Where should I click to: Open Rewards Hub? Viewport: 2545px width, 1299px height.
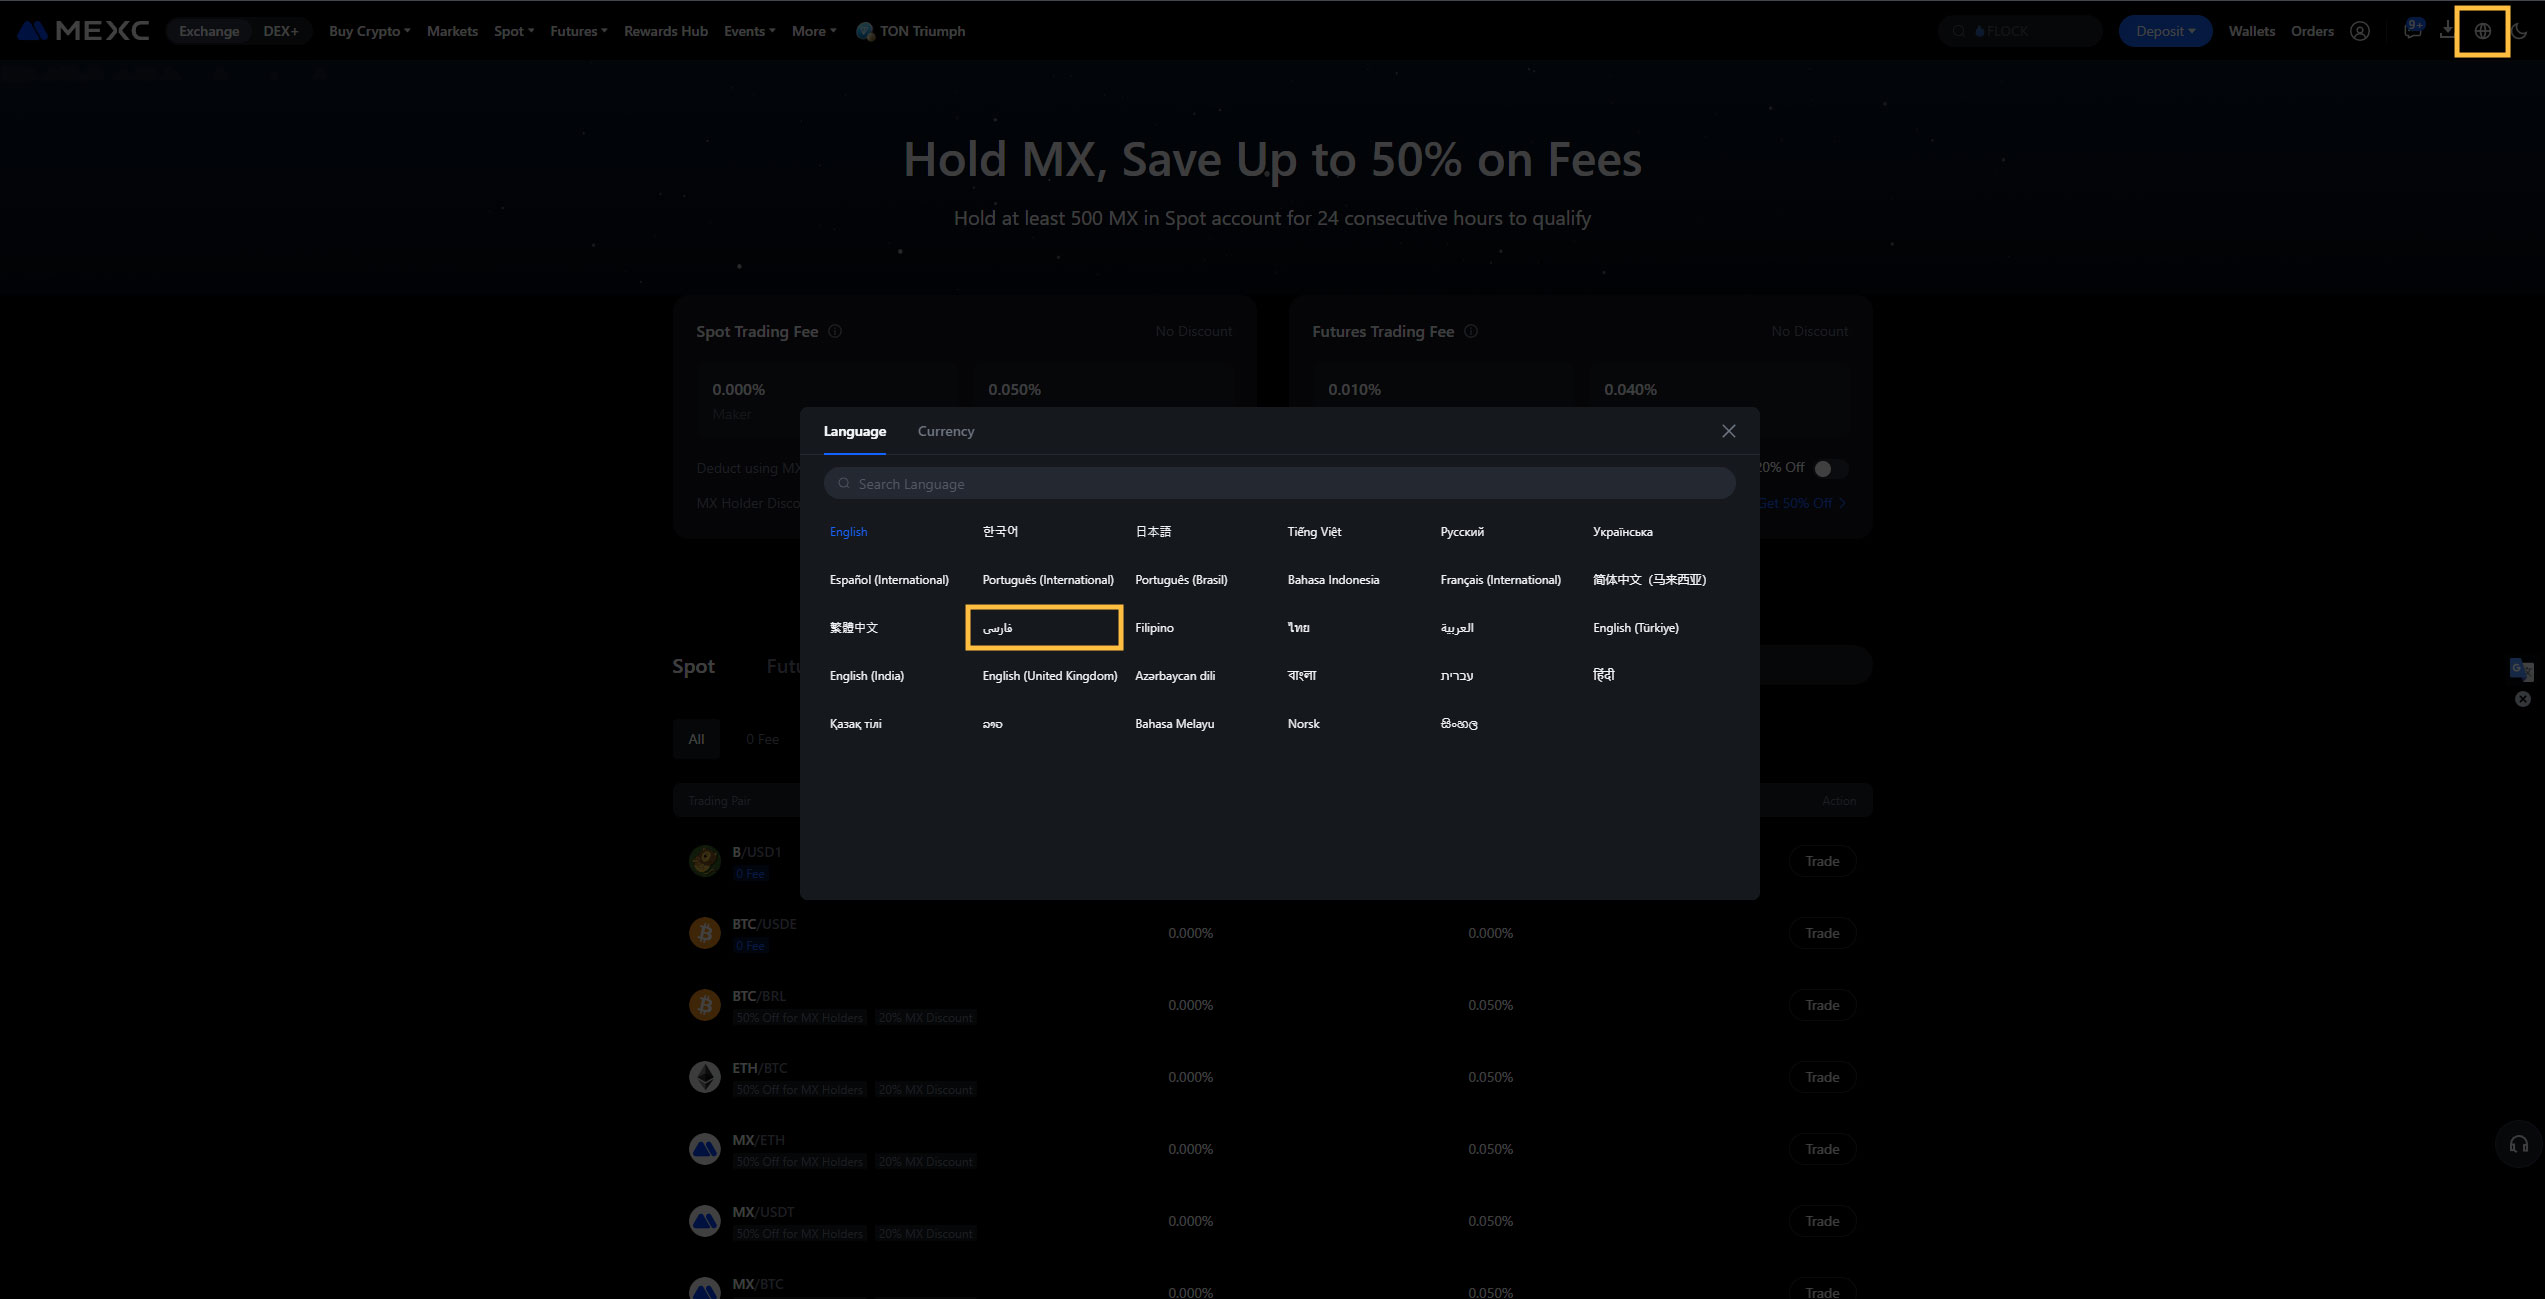[x=665, y=31]
